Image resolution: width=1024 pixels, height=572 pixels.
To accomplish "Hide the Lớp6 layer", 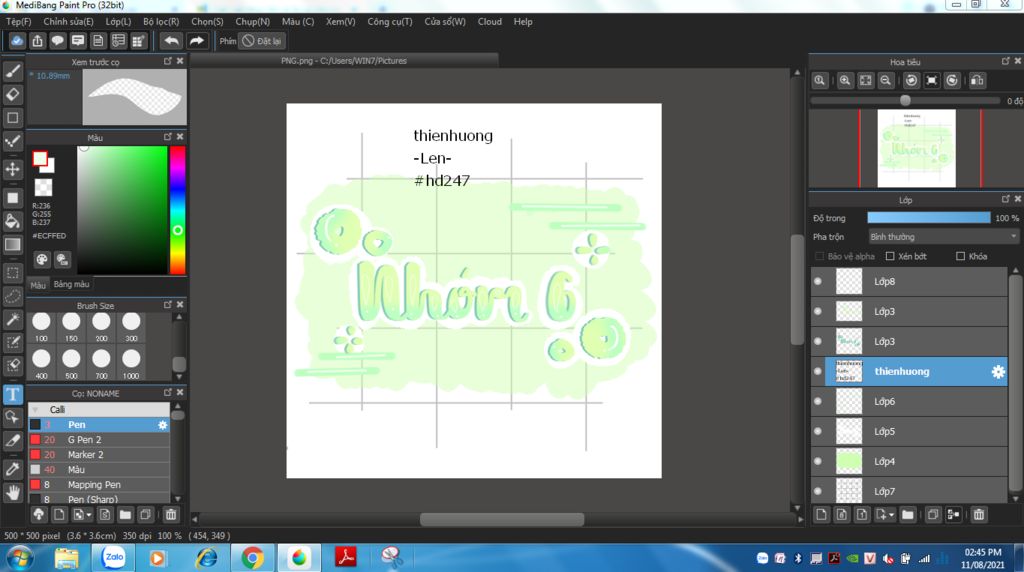I will point(818,402).
